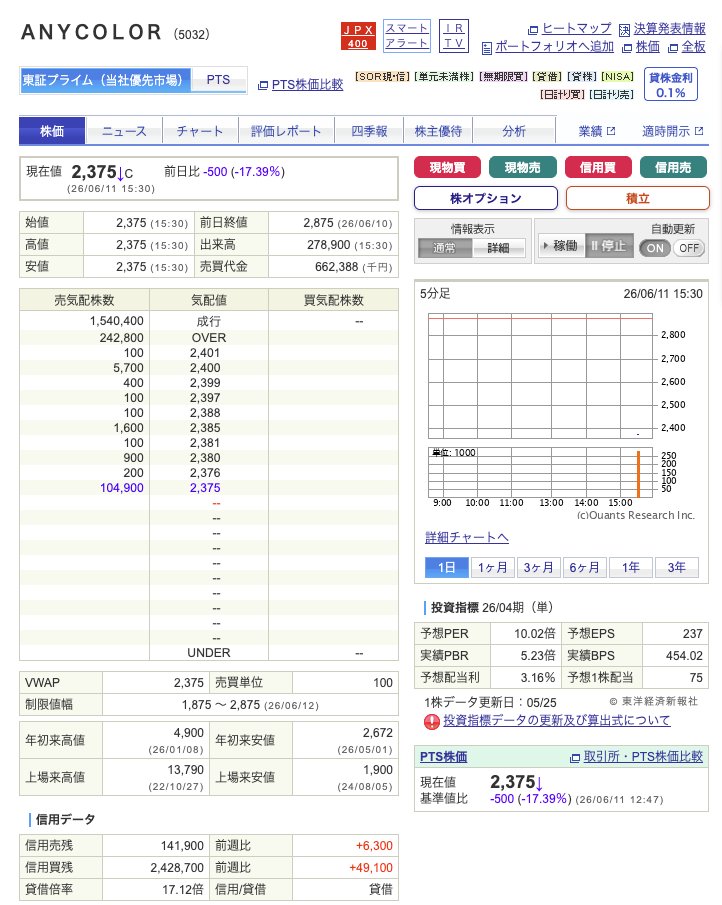Viewport: 722px width, 905px height.
Task: Click the 現物売 button
Action: pyautogui.click(x=522, y=167)
